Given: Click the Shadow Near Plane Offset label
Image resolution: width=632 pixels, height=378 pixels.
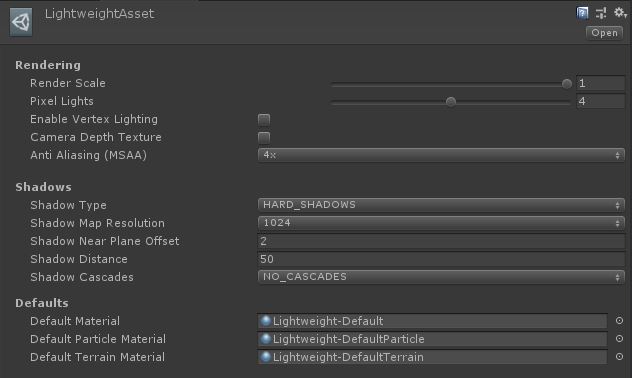Looking at the screenshot, I should pos(104,241).
